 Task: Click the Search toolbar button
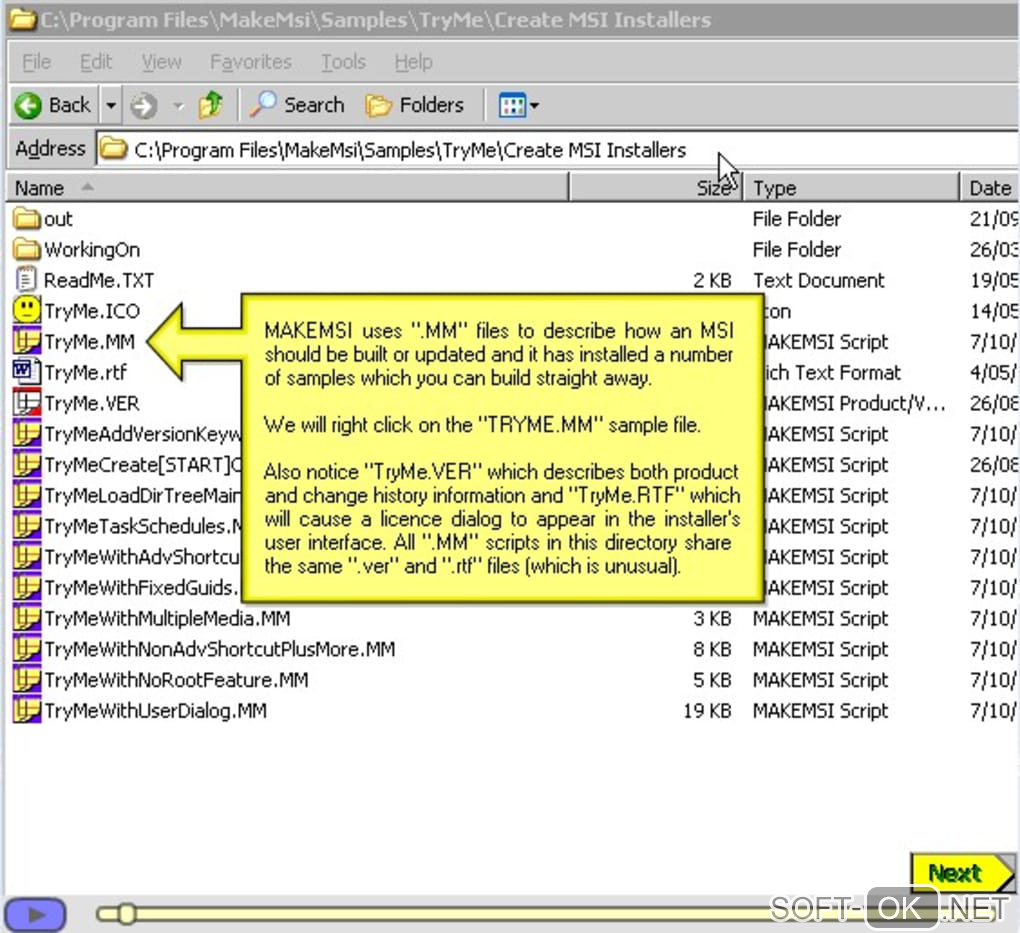tap(297, 105)
